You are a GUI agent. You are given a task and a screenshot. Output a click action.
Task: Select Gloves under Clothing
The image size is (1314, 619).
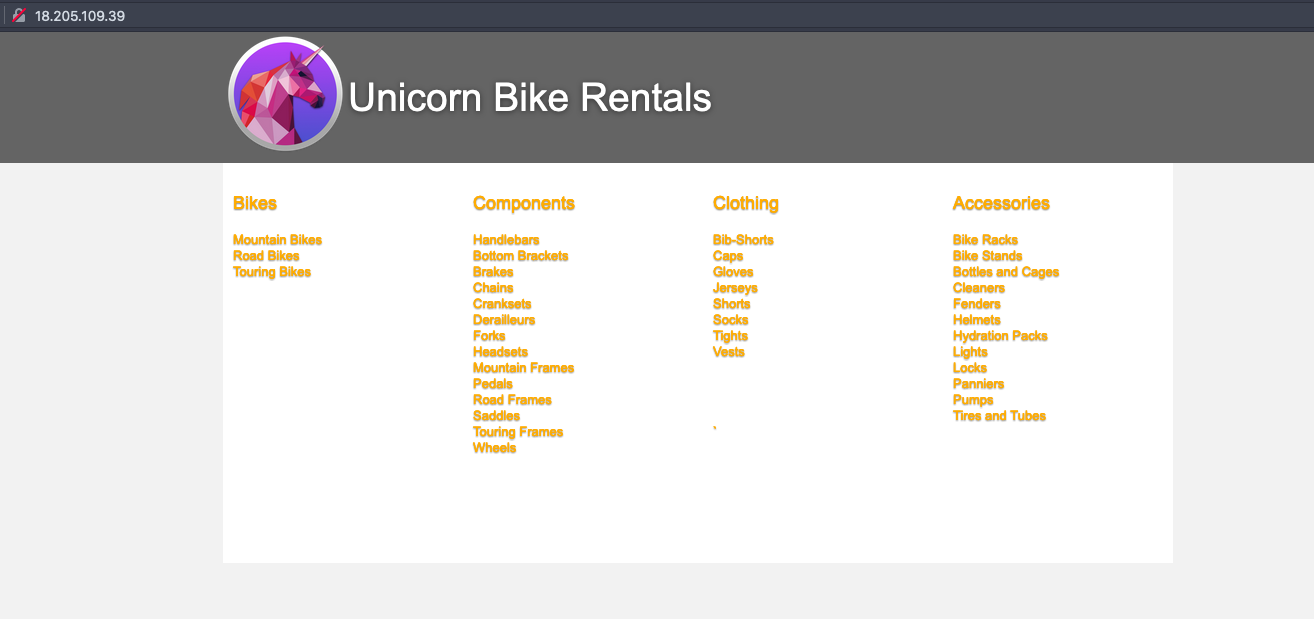733,272
